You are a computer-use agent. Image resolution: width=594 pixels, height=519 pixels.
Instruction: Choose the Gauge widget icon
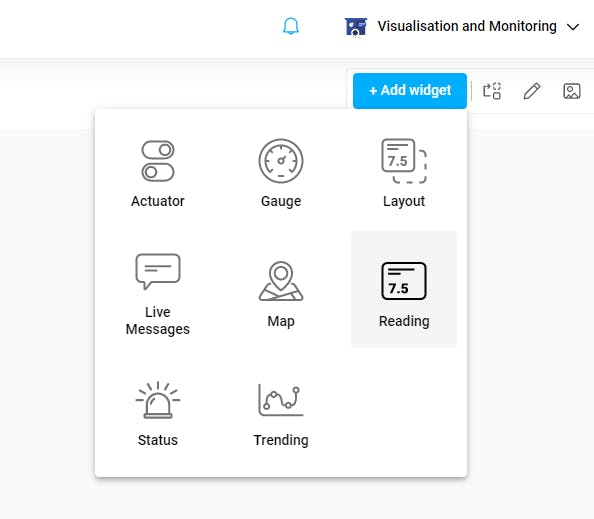281,161
